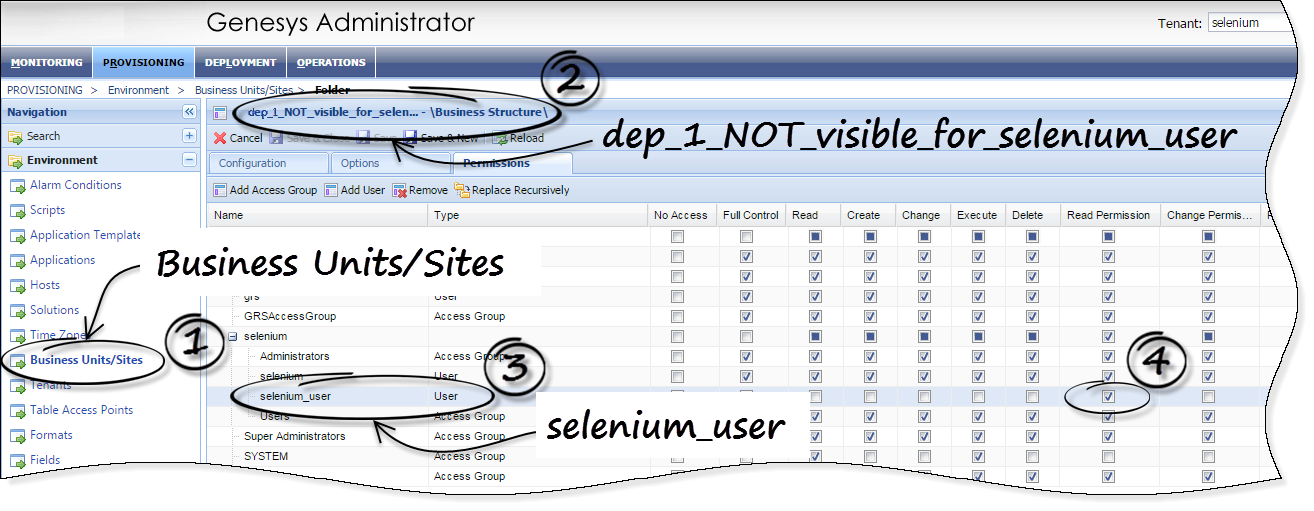
Task: Expand the Search navigation section
Action: [188, 136]
